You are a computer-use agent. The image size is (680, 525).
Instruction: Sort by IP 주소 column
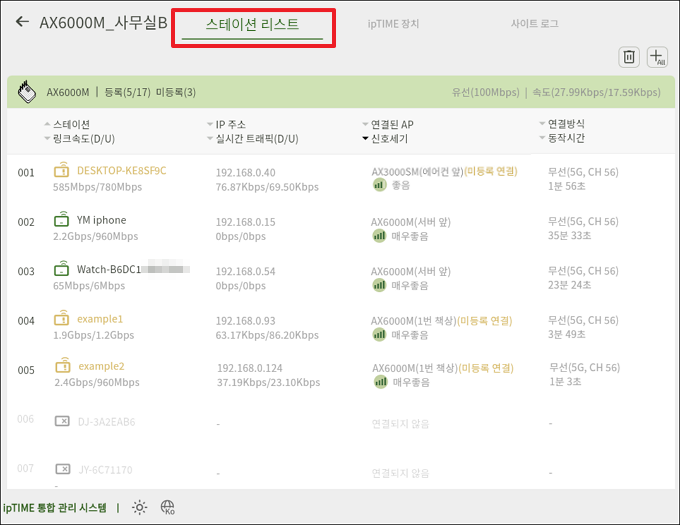click(226, 124)
